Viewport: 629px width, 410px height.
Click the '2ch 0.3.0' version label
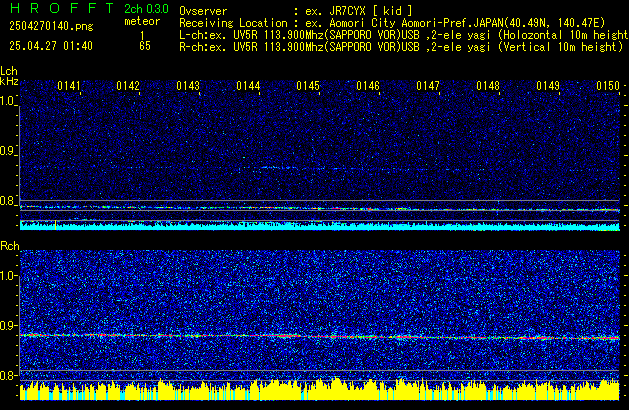(146, 9)
